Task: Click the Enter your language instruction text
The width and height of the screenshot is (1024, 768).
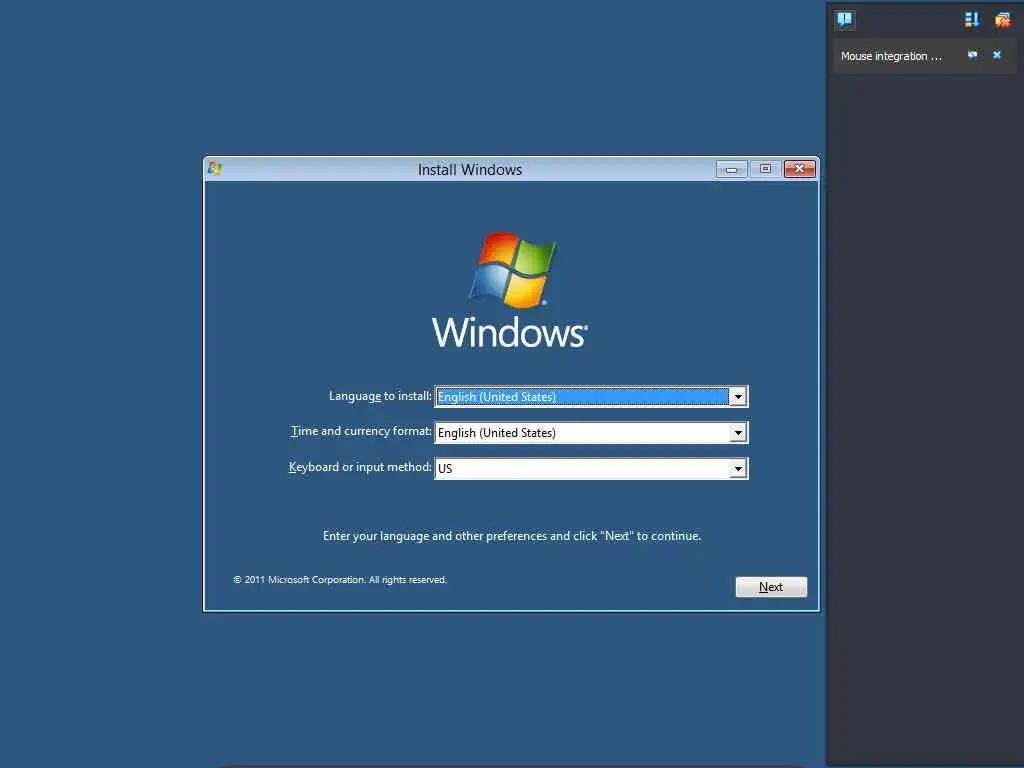Action: pos(512,536)
